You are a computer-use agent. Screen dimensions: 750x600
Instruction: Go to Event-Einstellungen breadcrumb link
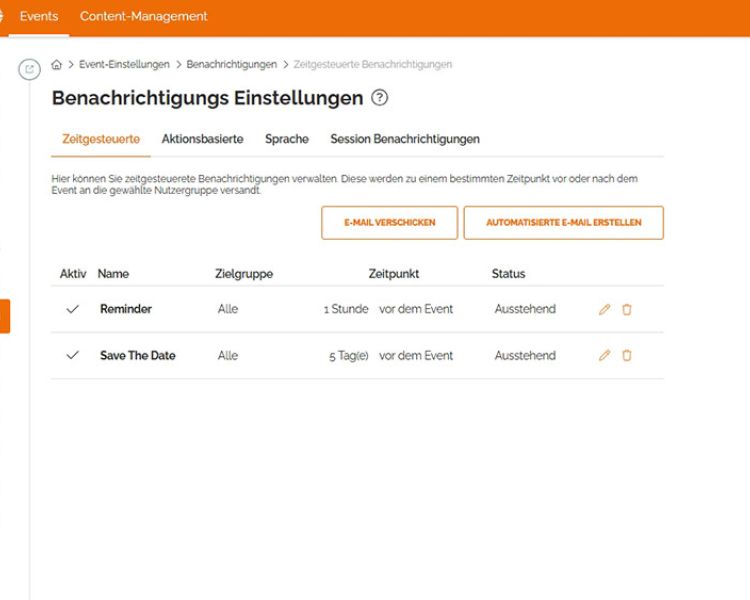[x=124, y=65]
